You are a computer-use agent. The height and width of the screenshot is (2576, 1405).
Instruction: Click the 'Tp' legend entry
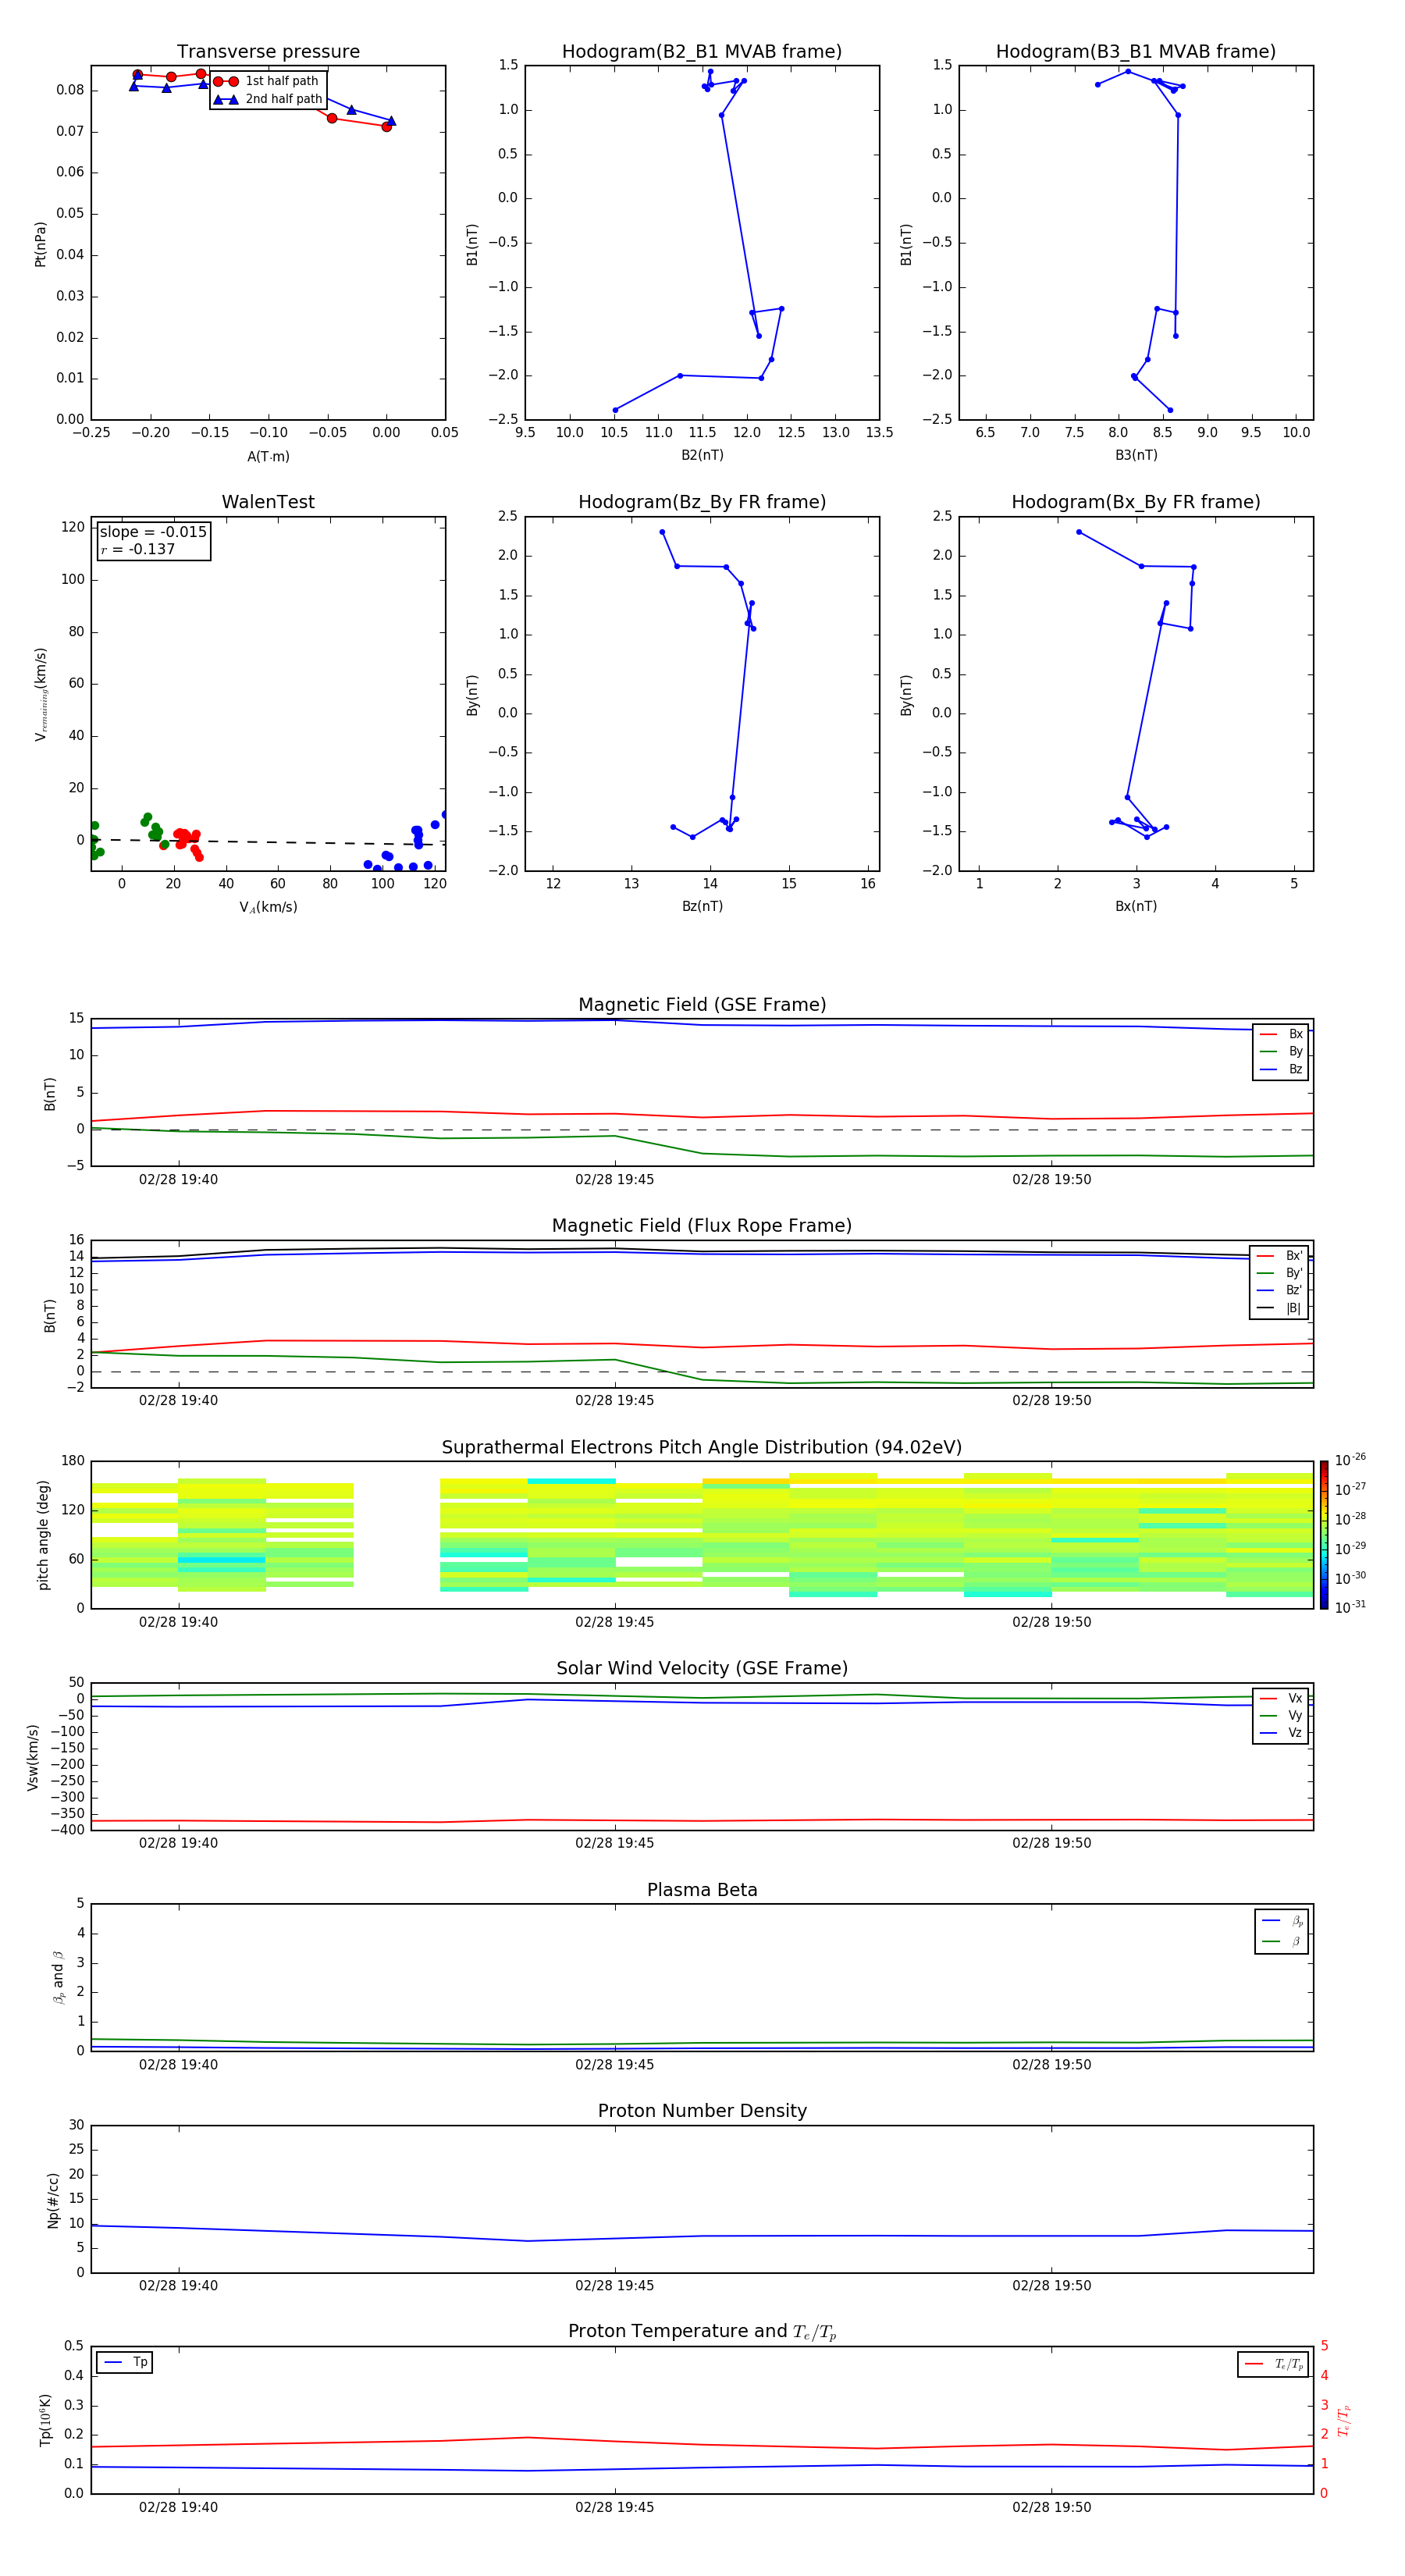click(x=124, y=2362)
